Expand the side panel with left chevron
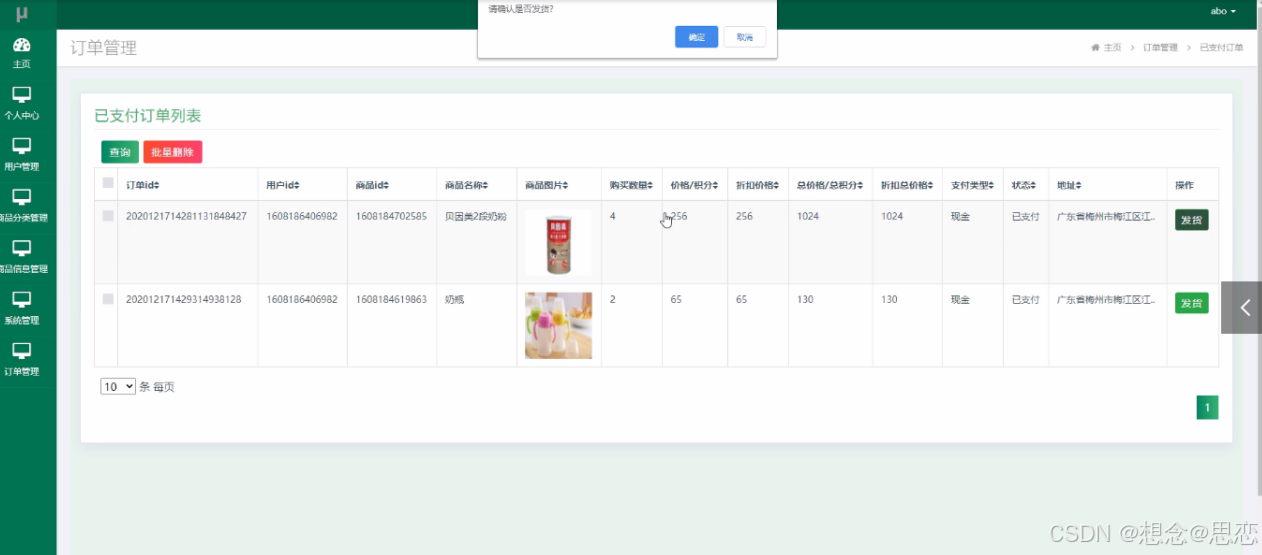The width and height of the screenshot is (1262, 555). pos(1242,307)
